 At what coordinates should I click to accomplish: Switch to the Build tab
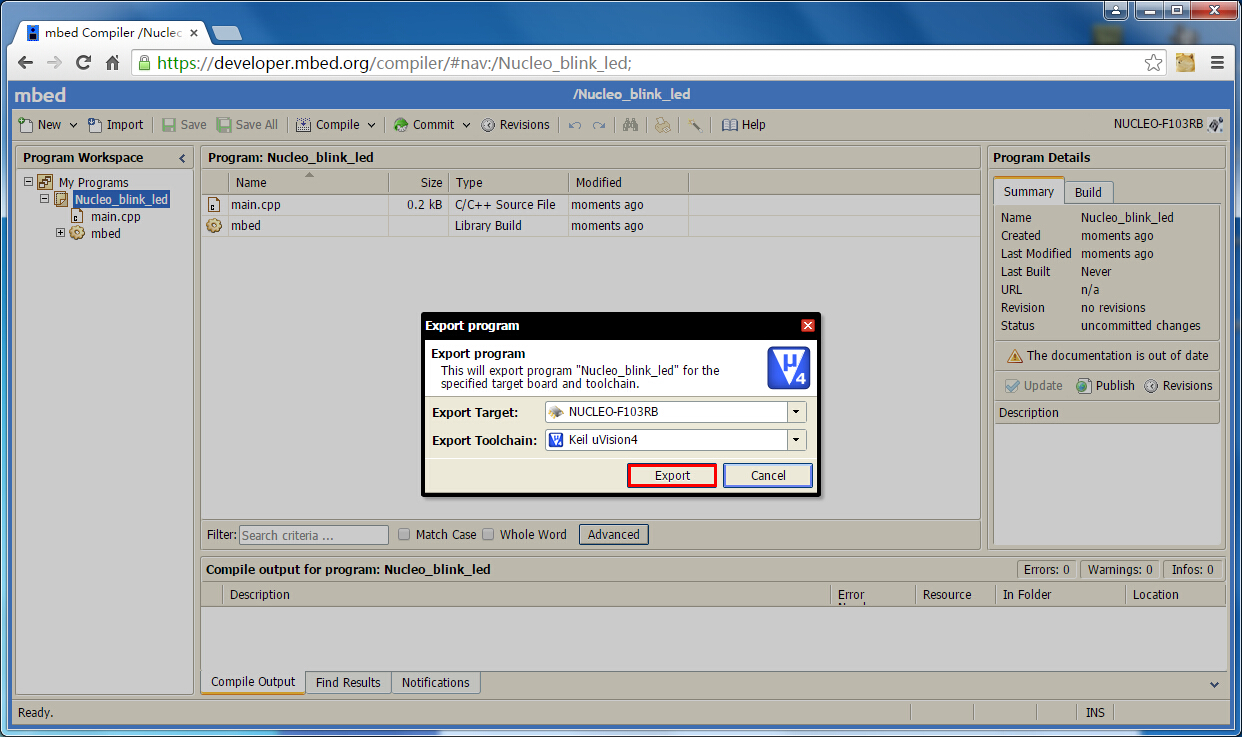[x=1088, y=192]
